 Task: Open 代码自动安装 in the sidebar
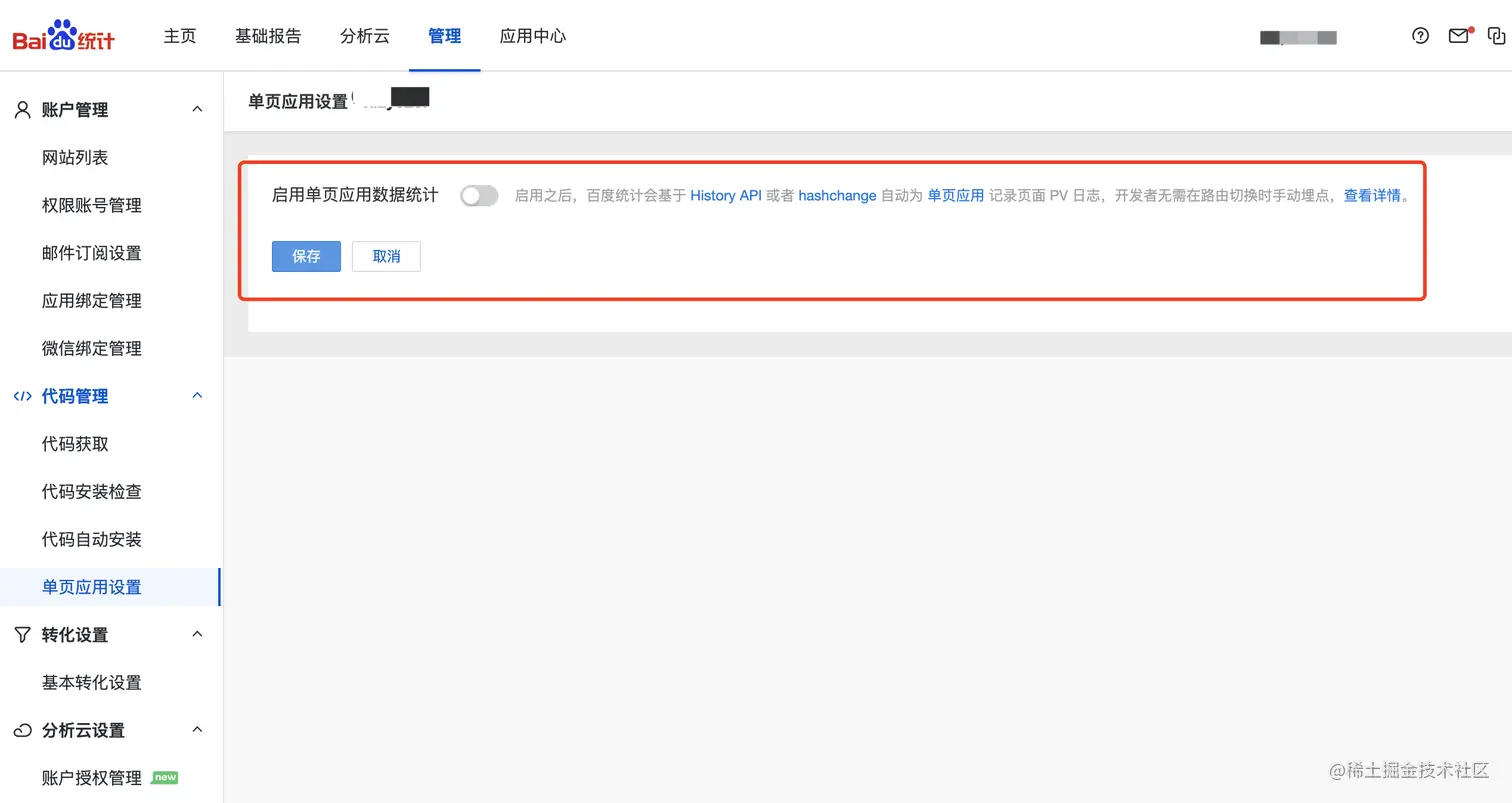click(92, 539)
